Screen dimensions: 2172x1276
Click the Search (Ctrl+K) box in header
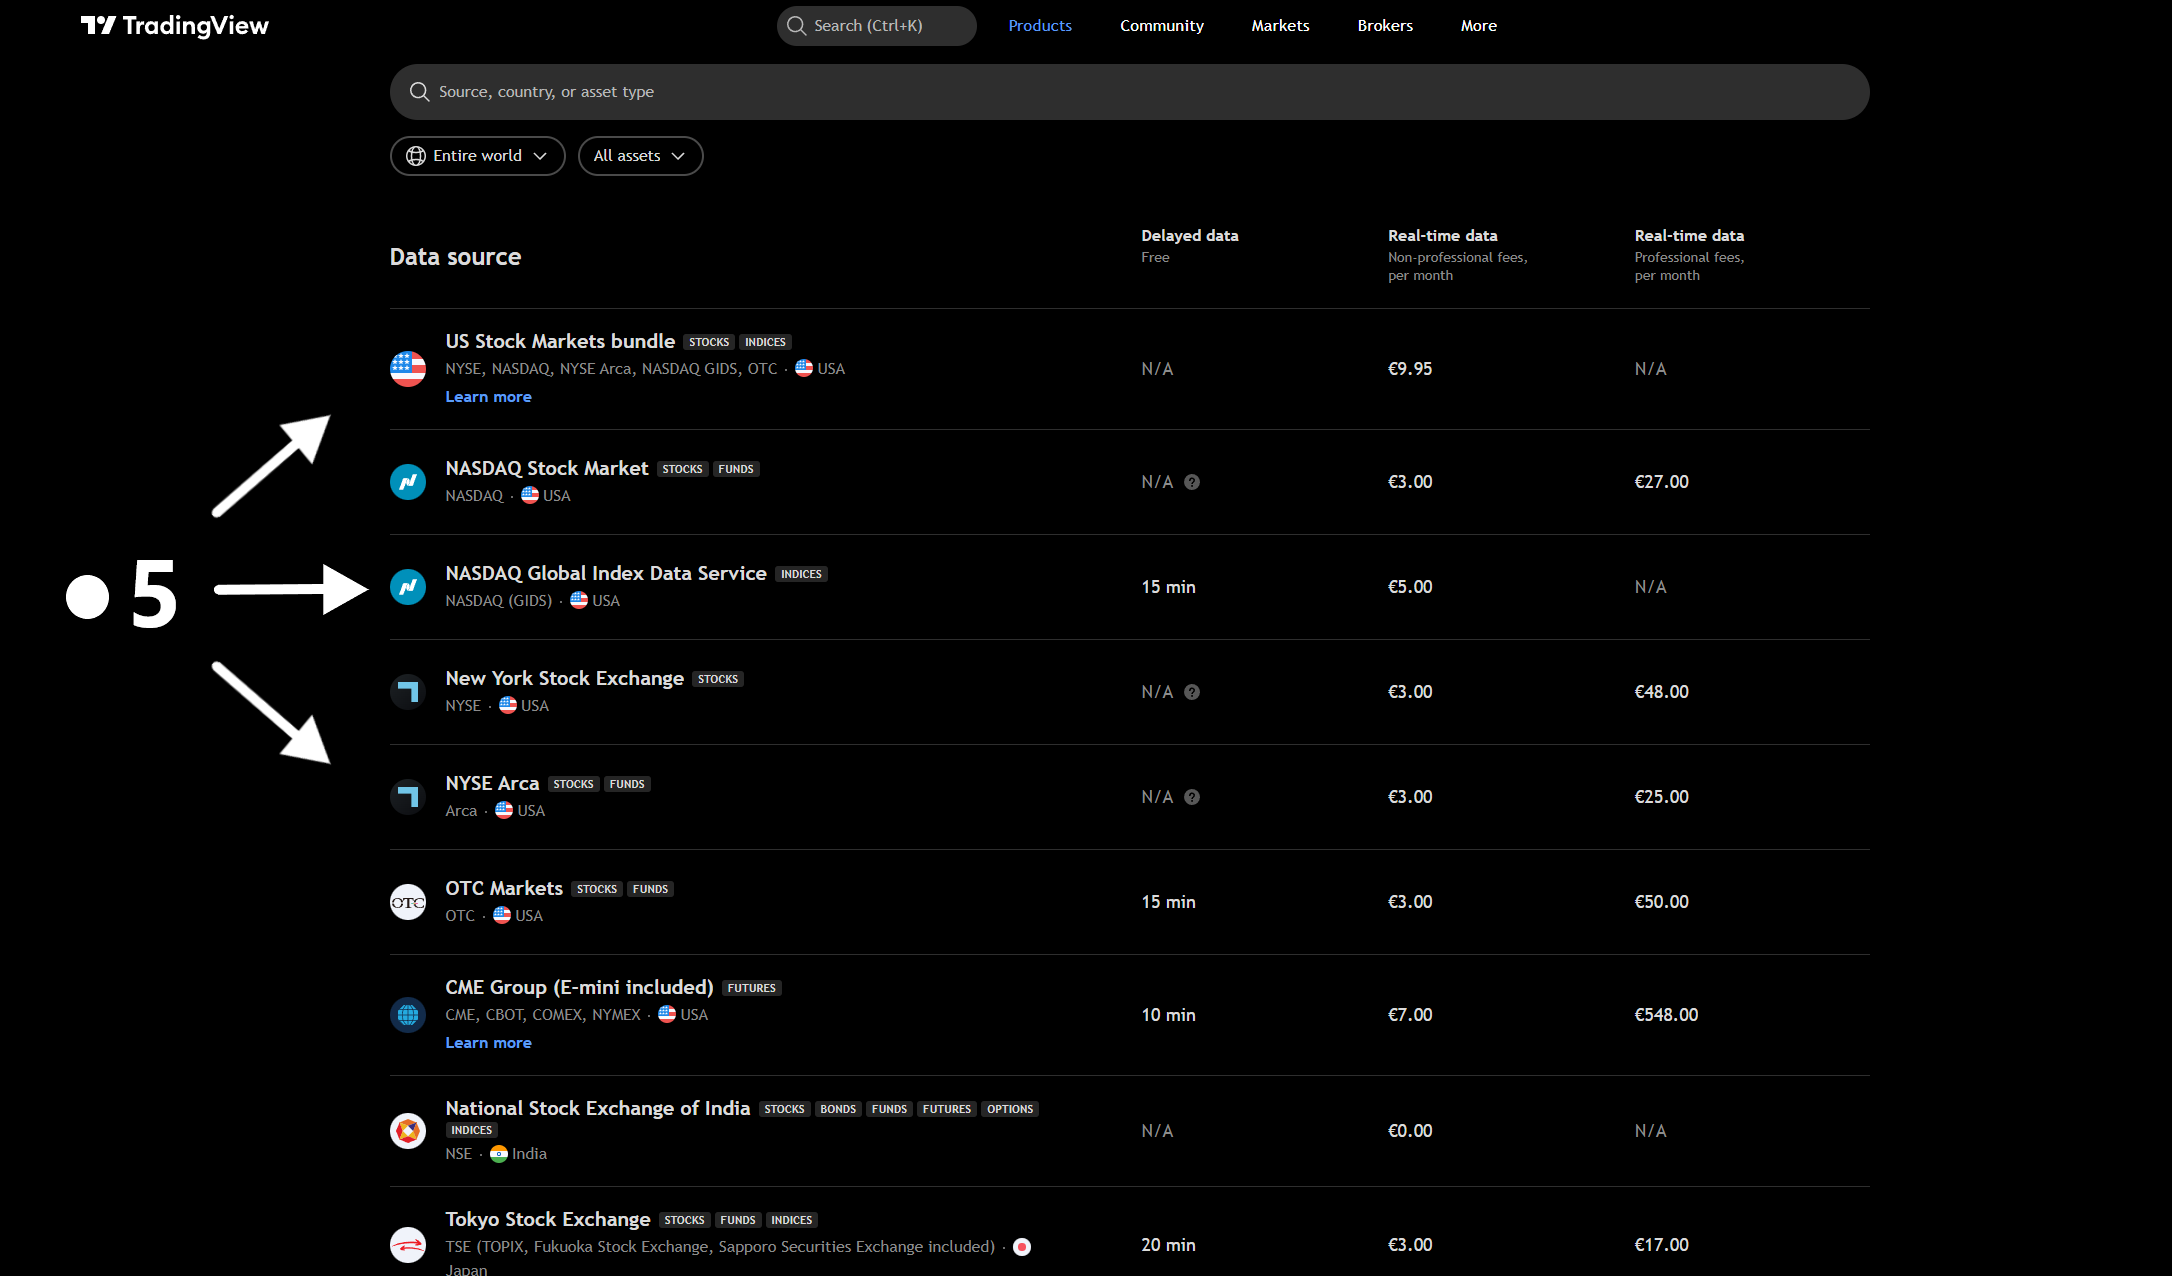point(876,26)
